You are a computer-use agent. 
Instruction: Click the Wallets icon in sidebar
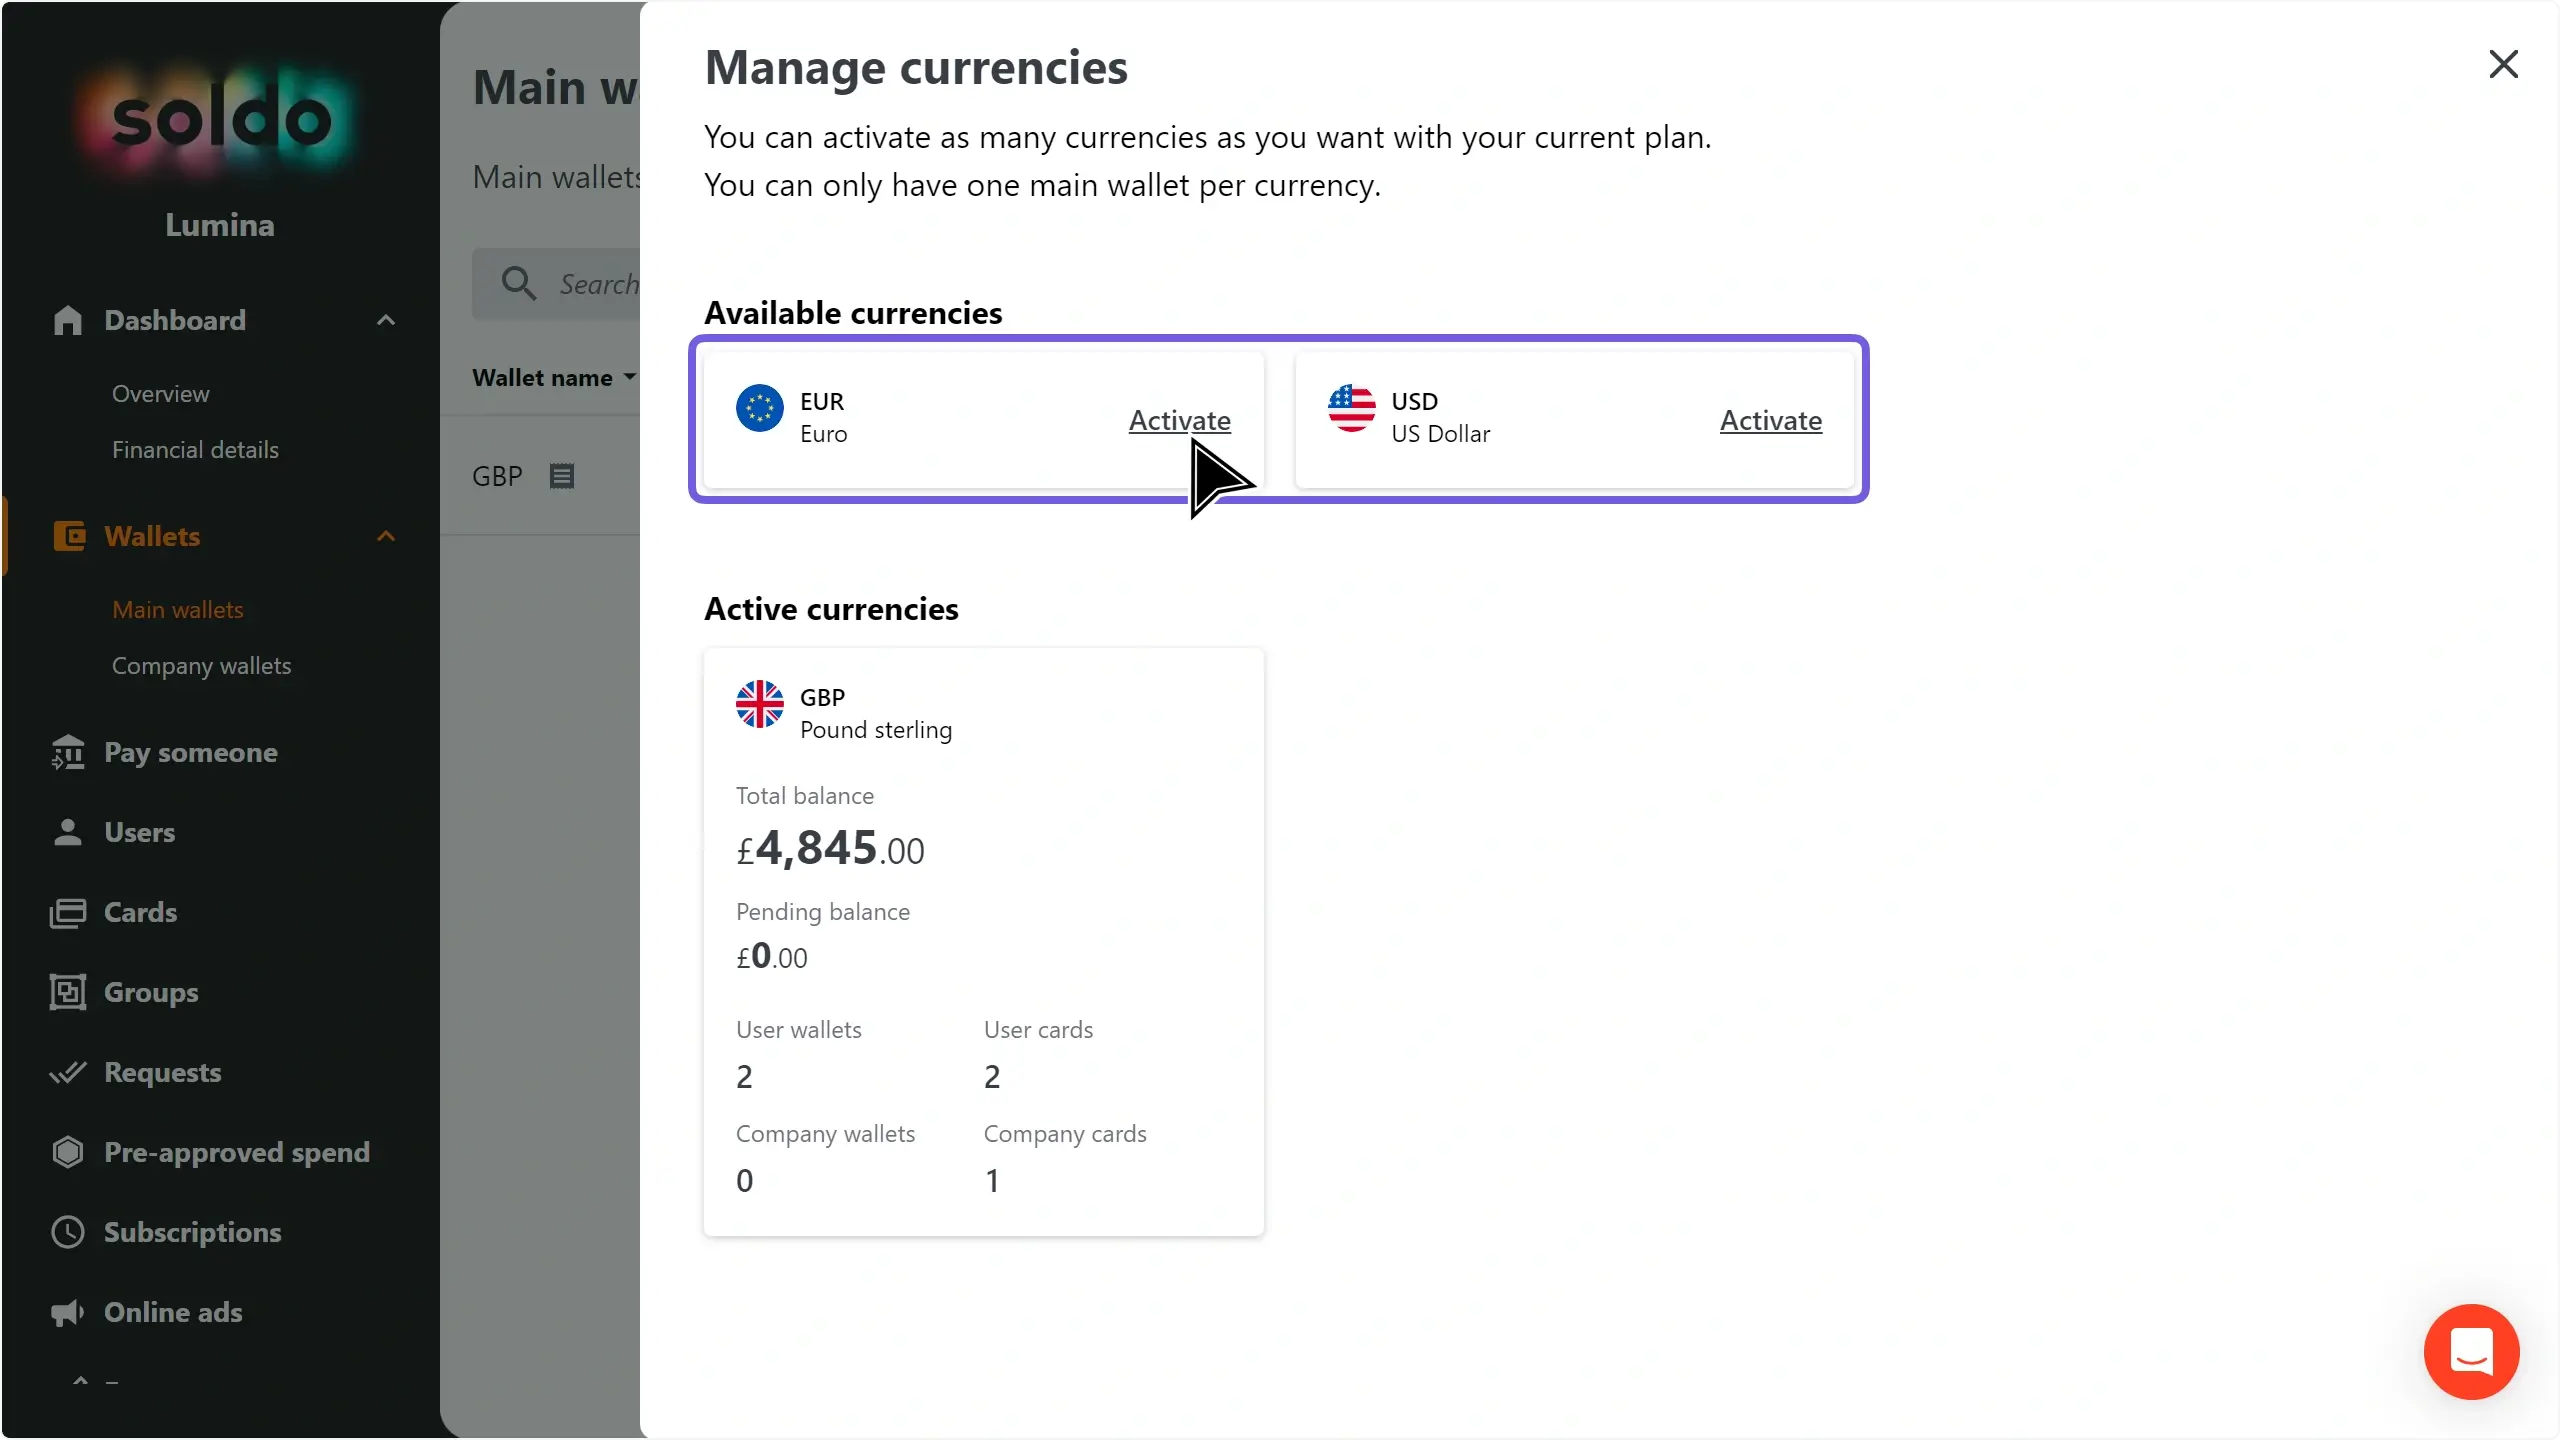coord(68,536)
